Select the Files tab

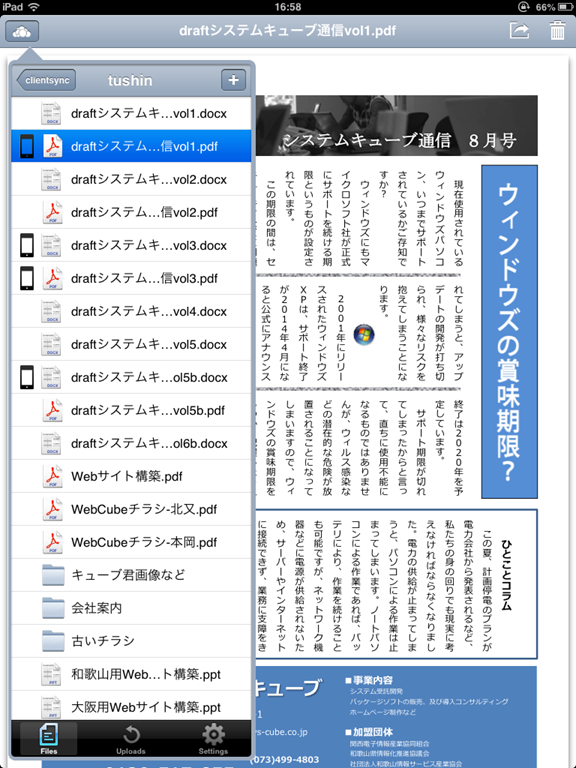coord(48,740)
